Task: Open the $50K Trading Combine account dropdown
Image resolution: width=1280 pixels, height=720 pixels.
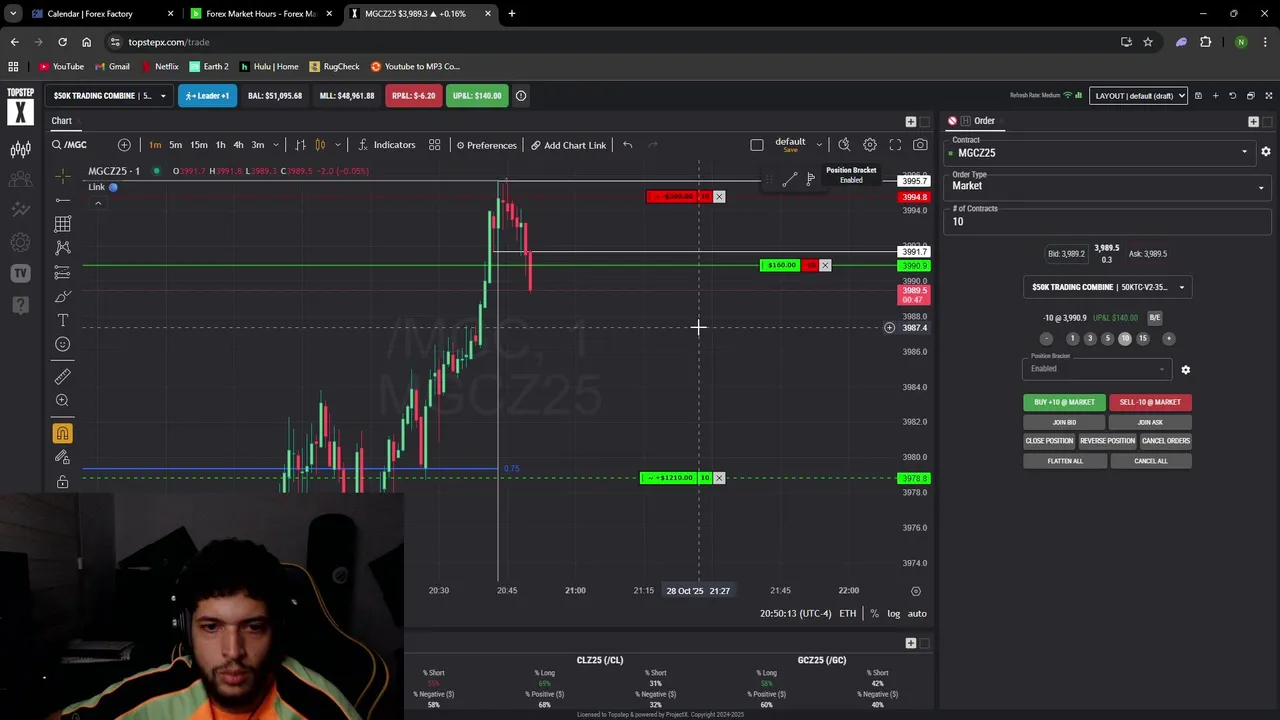Action: click(109, 96)
